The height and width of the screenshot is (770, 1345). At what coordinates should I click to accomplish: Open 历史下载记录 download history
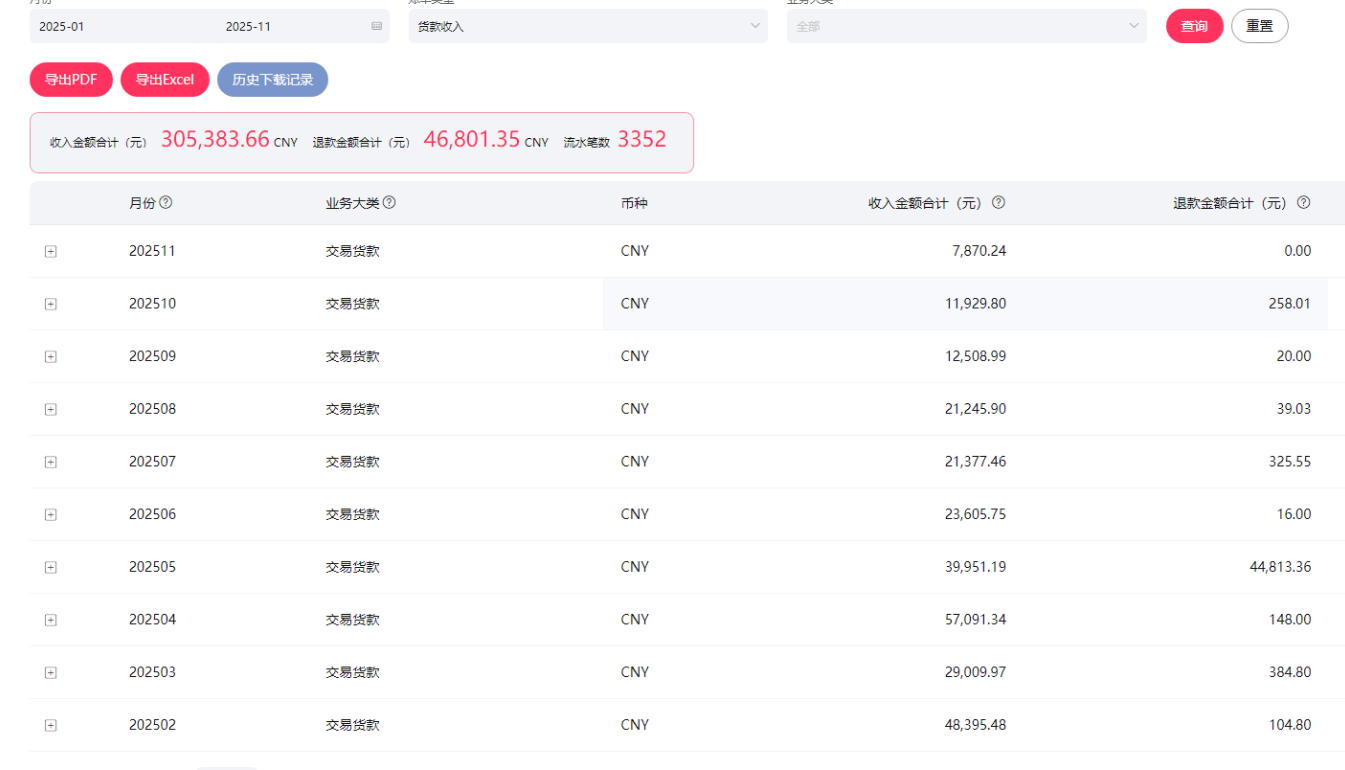272,80
